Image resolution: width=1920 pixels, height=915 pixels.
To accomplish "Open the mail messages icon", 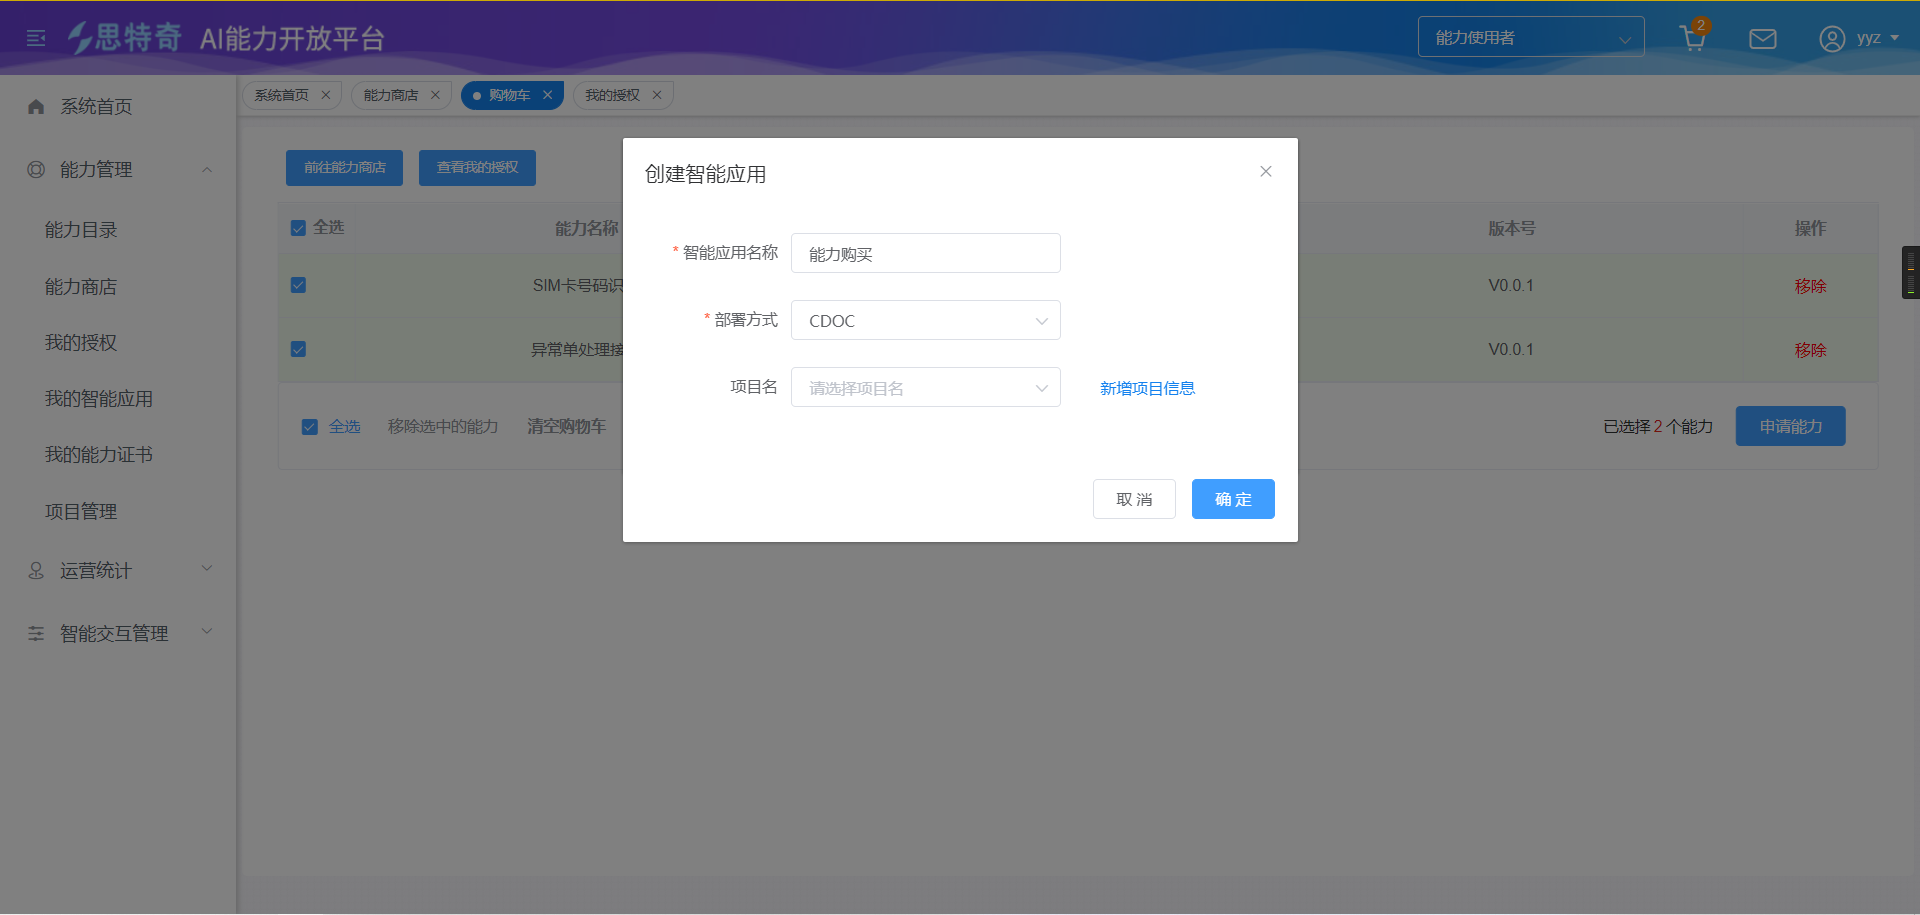I will tap(1763, 39).
